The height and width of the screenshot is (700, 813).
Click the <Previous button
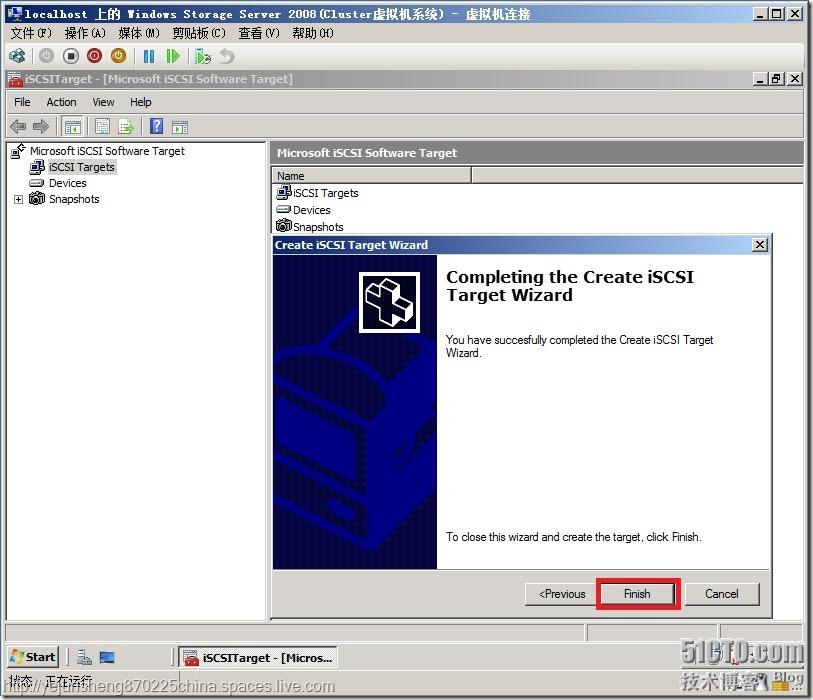point(562,594)
